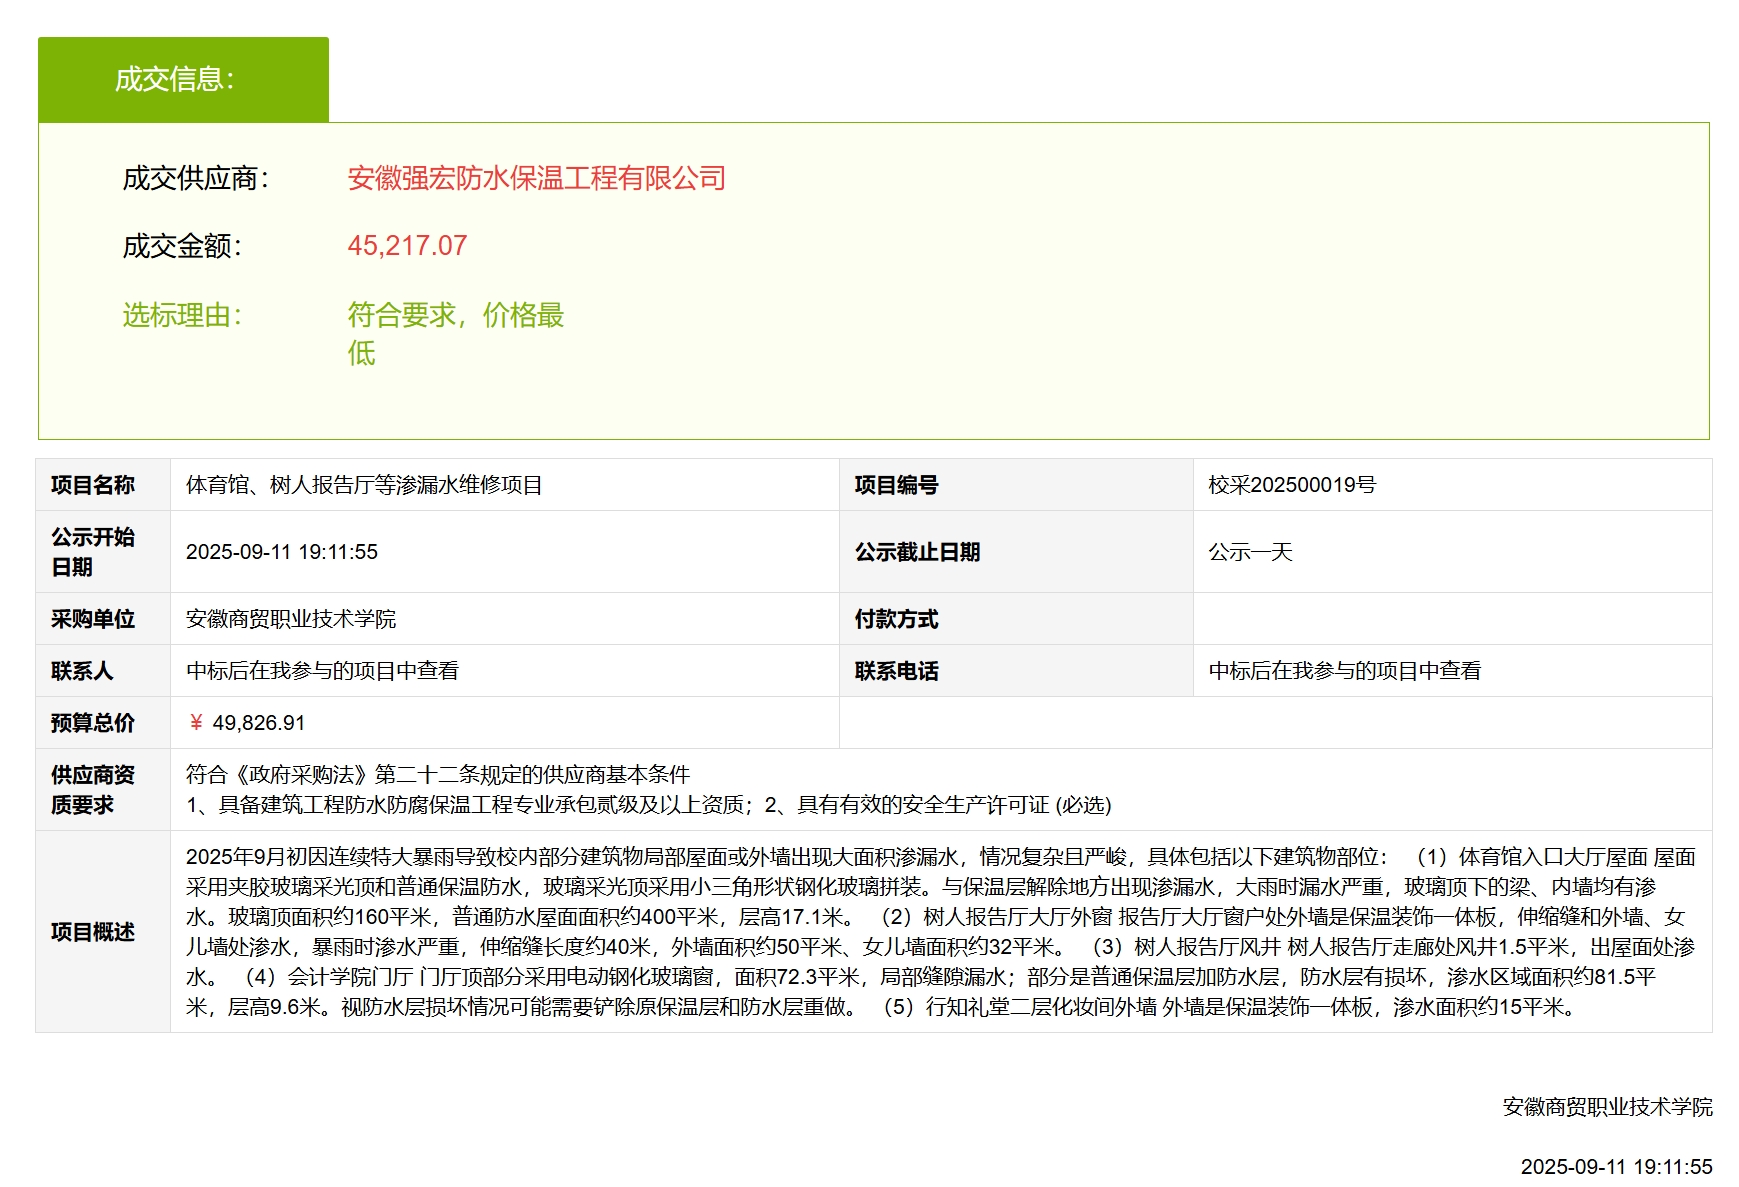Click the timestamp at page bottom right

pyautogui.click(x=1616, y=1167)
